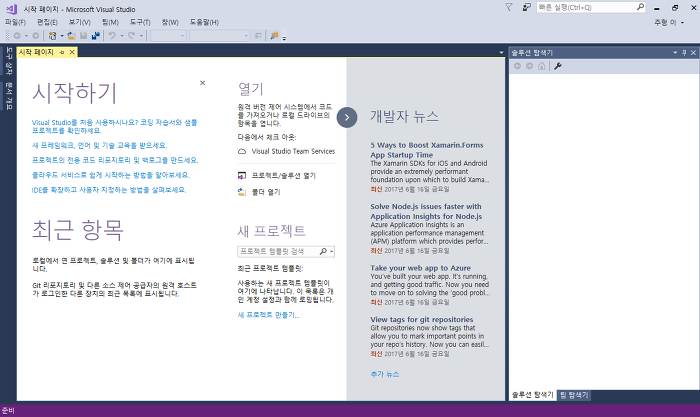Open toolbar overflow options arrow
Image resolution: width=700 pixels, height=417 pixels.
point(284,38)
